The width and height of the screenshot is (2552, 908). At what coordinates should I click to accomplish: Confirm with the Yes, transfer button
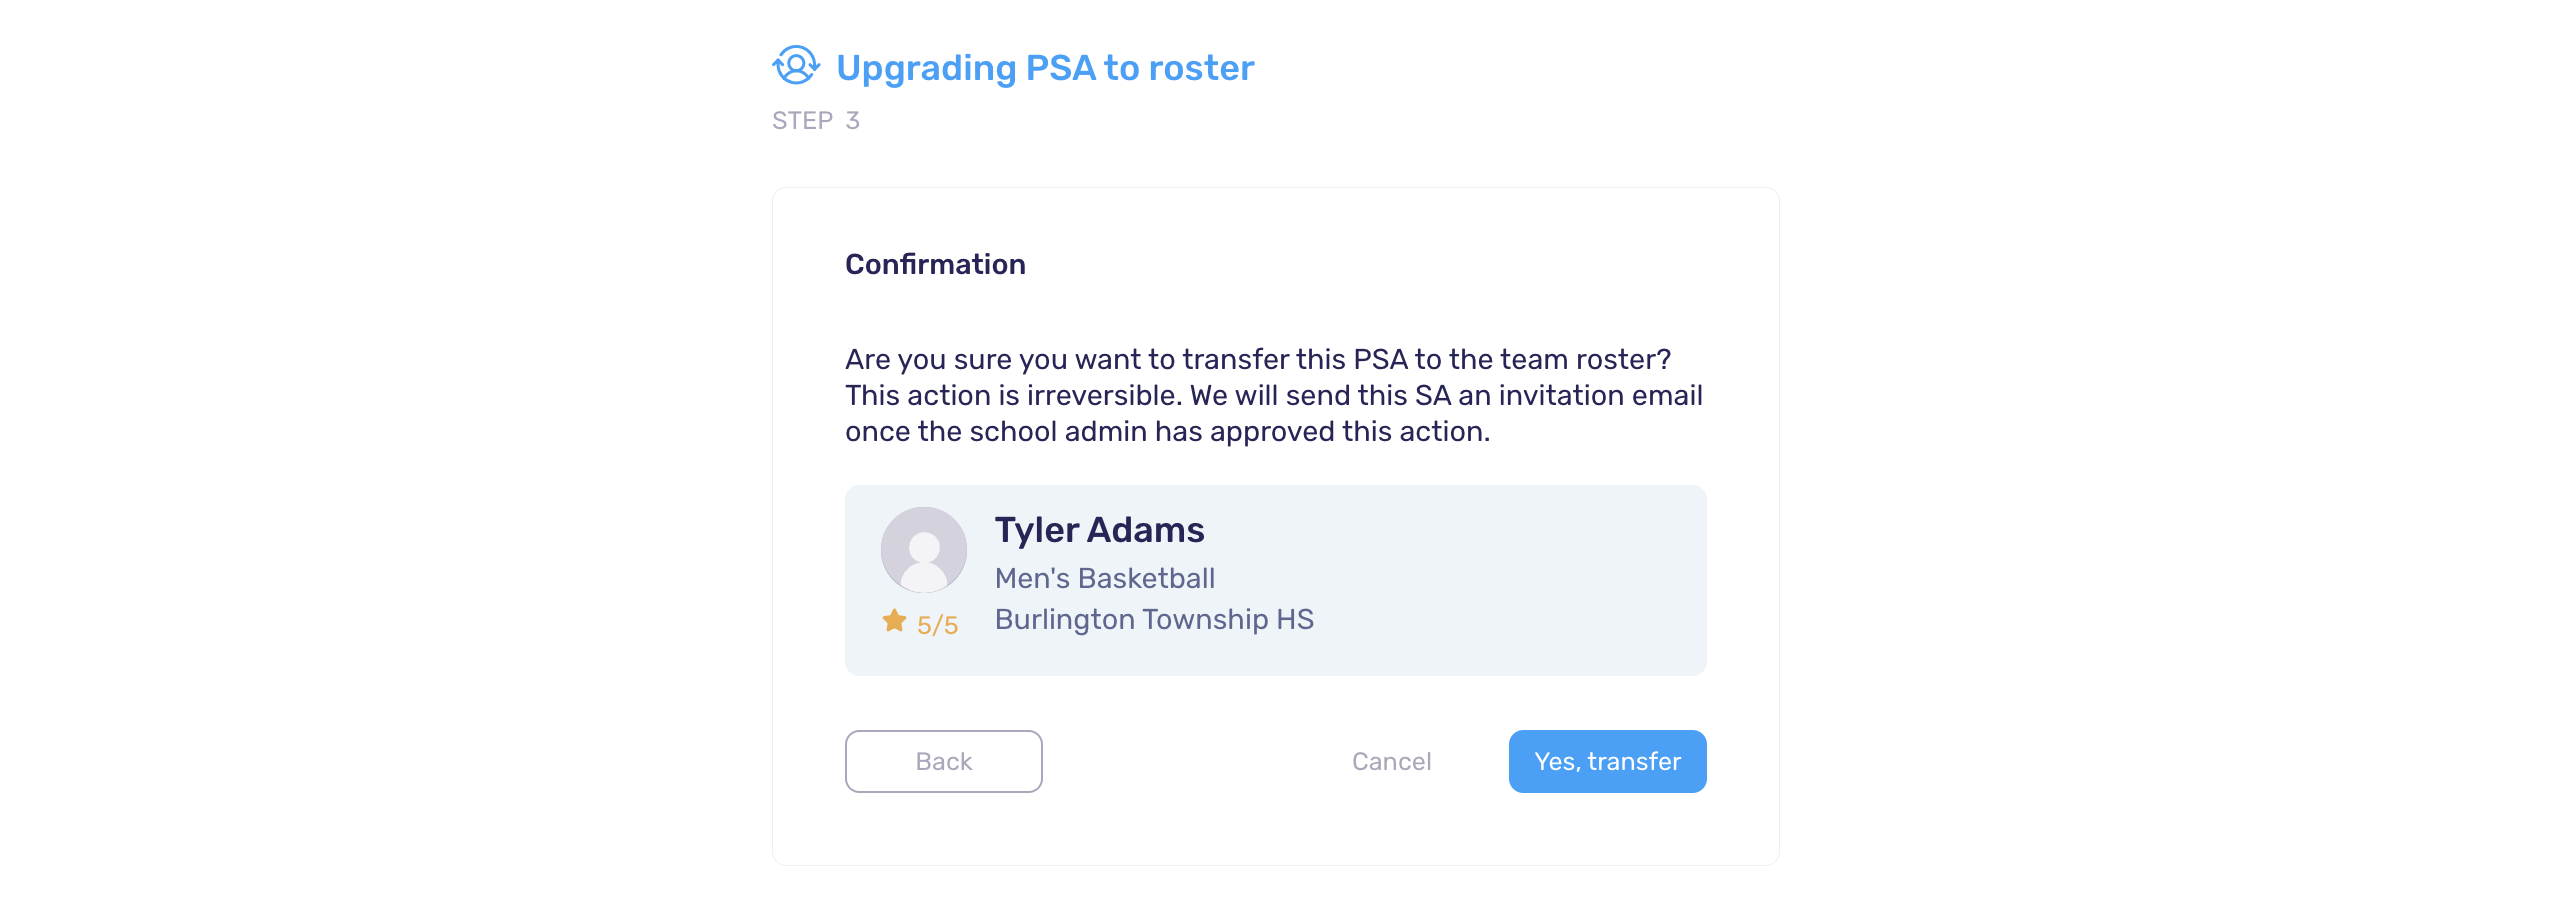(1607, 761)
